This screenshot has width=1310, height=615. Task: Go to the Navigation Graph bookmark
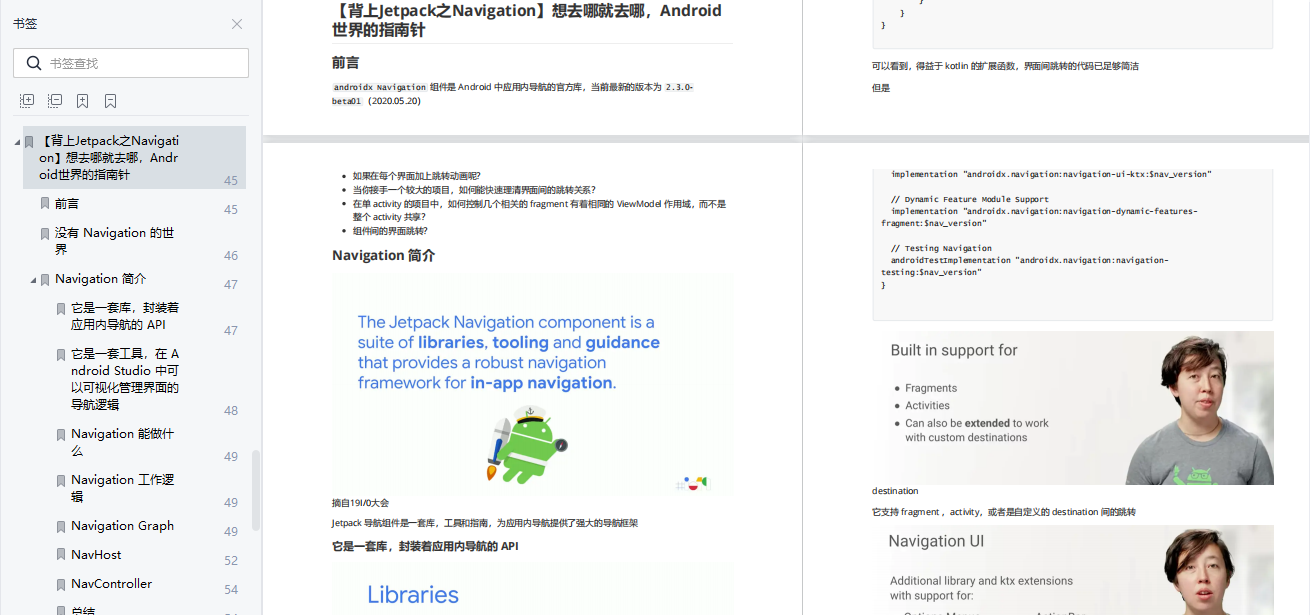click(123, 525)
